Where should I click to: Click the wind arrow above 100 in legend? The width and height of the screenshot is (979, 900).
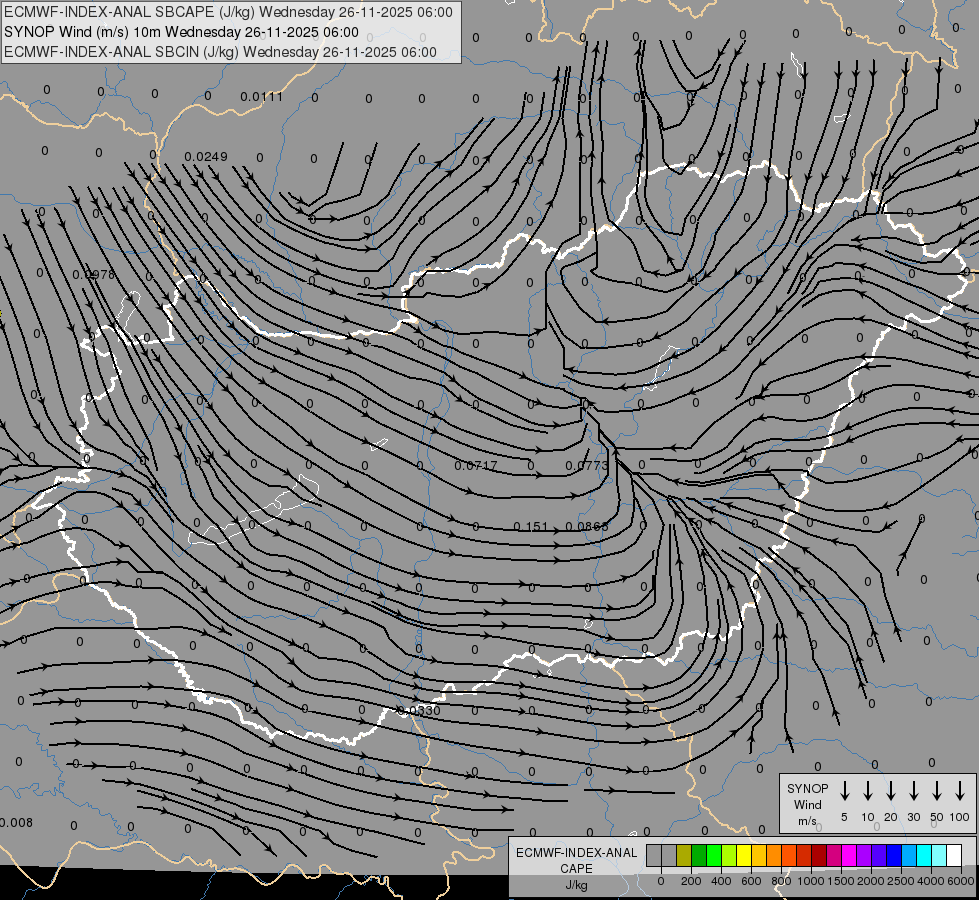[x=960, y=791]
